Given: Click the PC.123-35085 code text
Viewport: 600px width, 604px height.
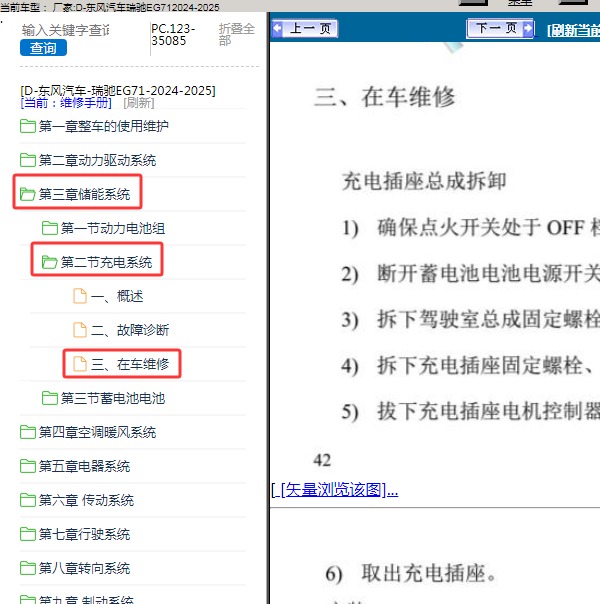Looking at the screenshot, I should pyautogui.click(x=173, y=34).
